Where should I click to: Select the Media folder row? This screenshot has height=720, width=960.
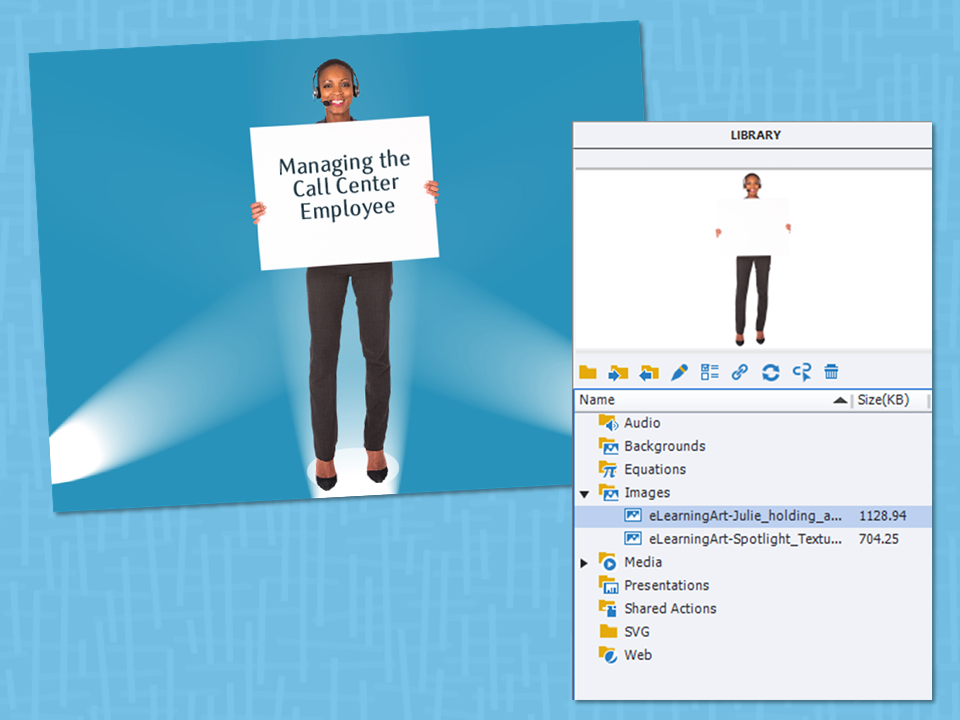click(752, 562)
